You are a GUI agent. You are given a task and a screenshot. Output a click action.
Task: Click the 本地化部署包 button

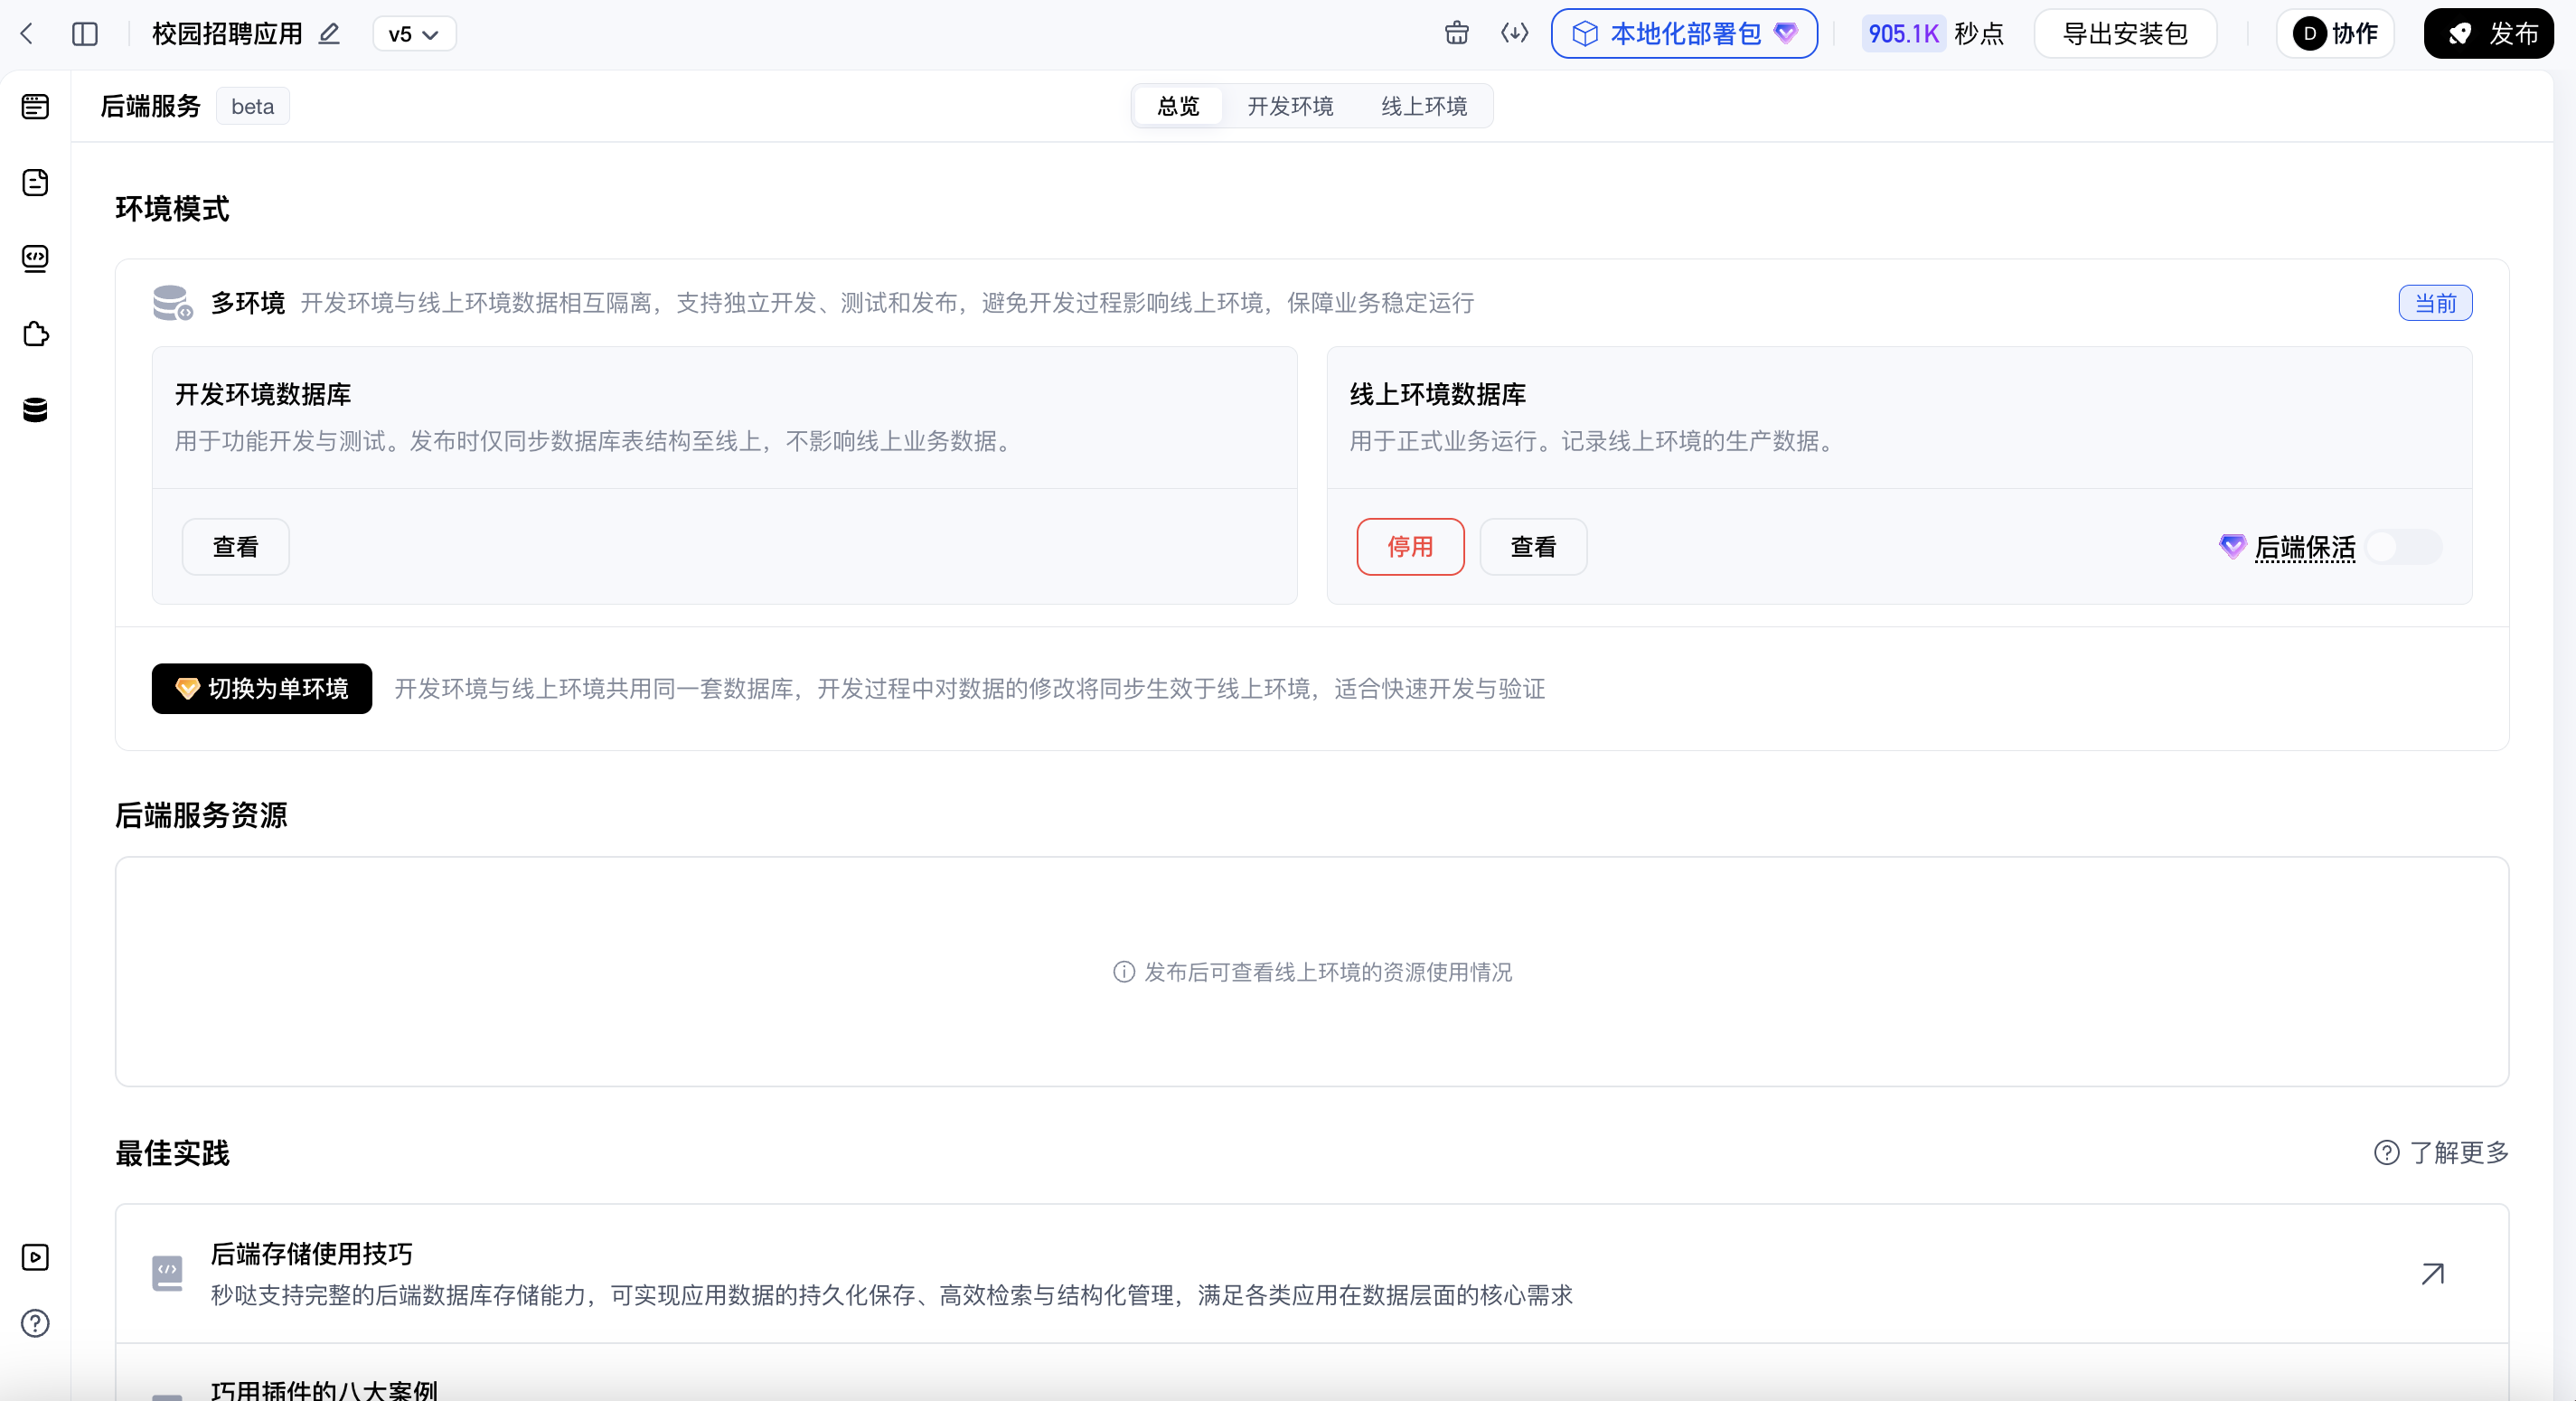pos(1684,34)
